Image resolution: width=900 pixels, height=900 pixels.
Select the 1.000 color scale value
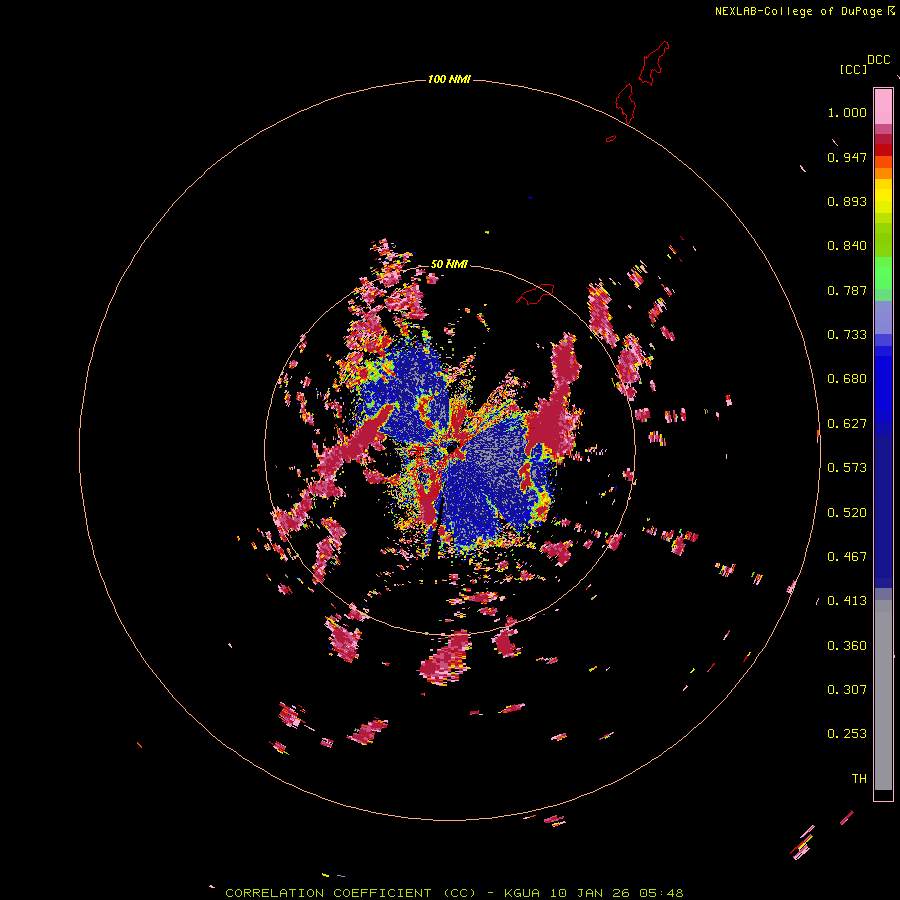click(847, 112)
